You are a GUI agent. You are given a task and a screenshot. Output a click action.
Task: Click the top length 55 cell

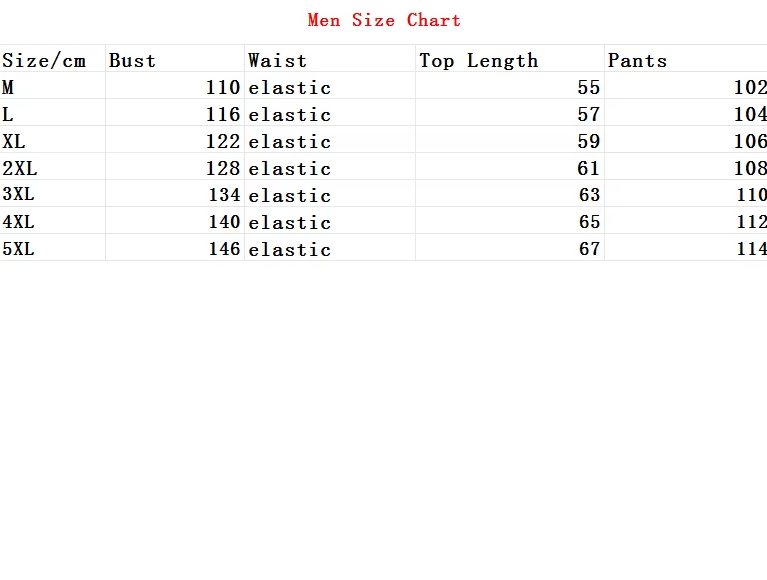[589, 88]
